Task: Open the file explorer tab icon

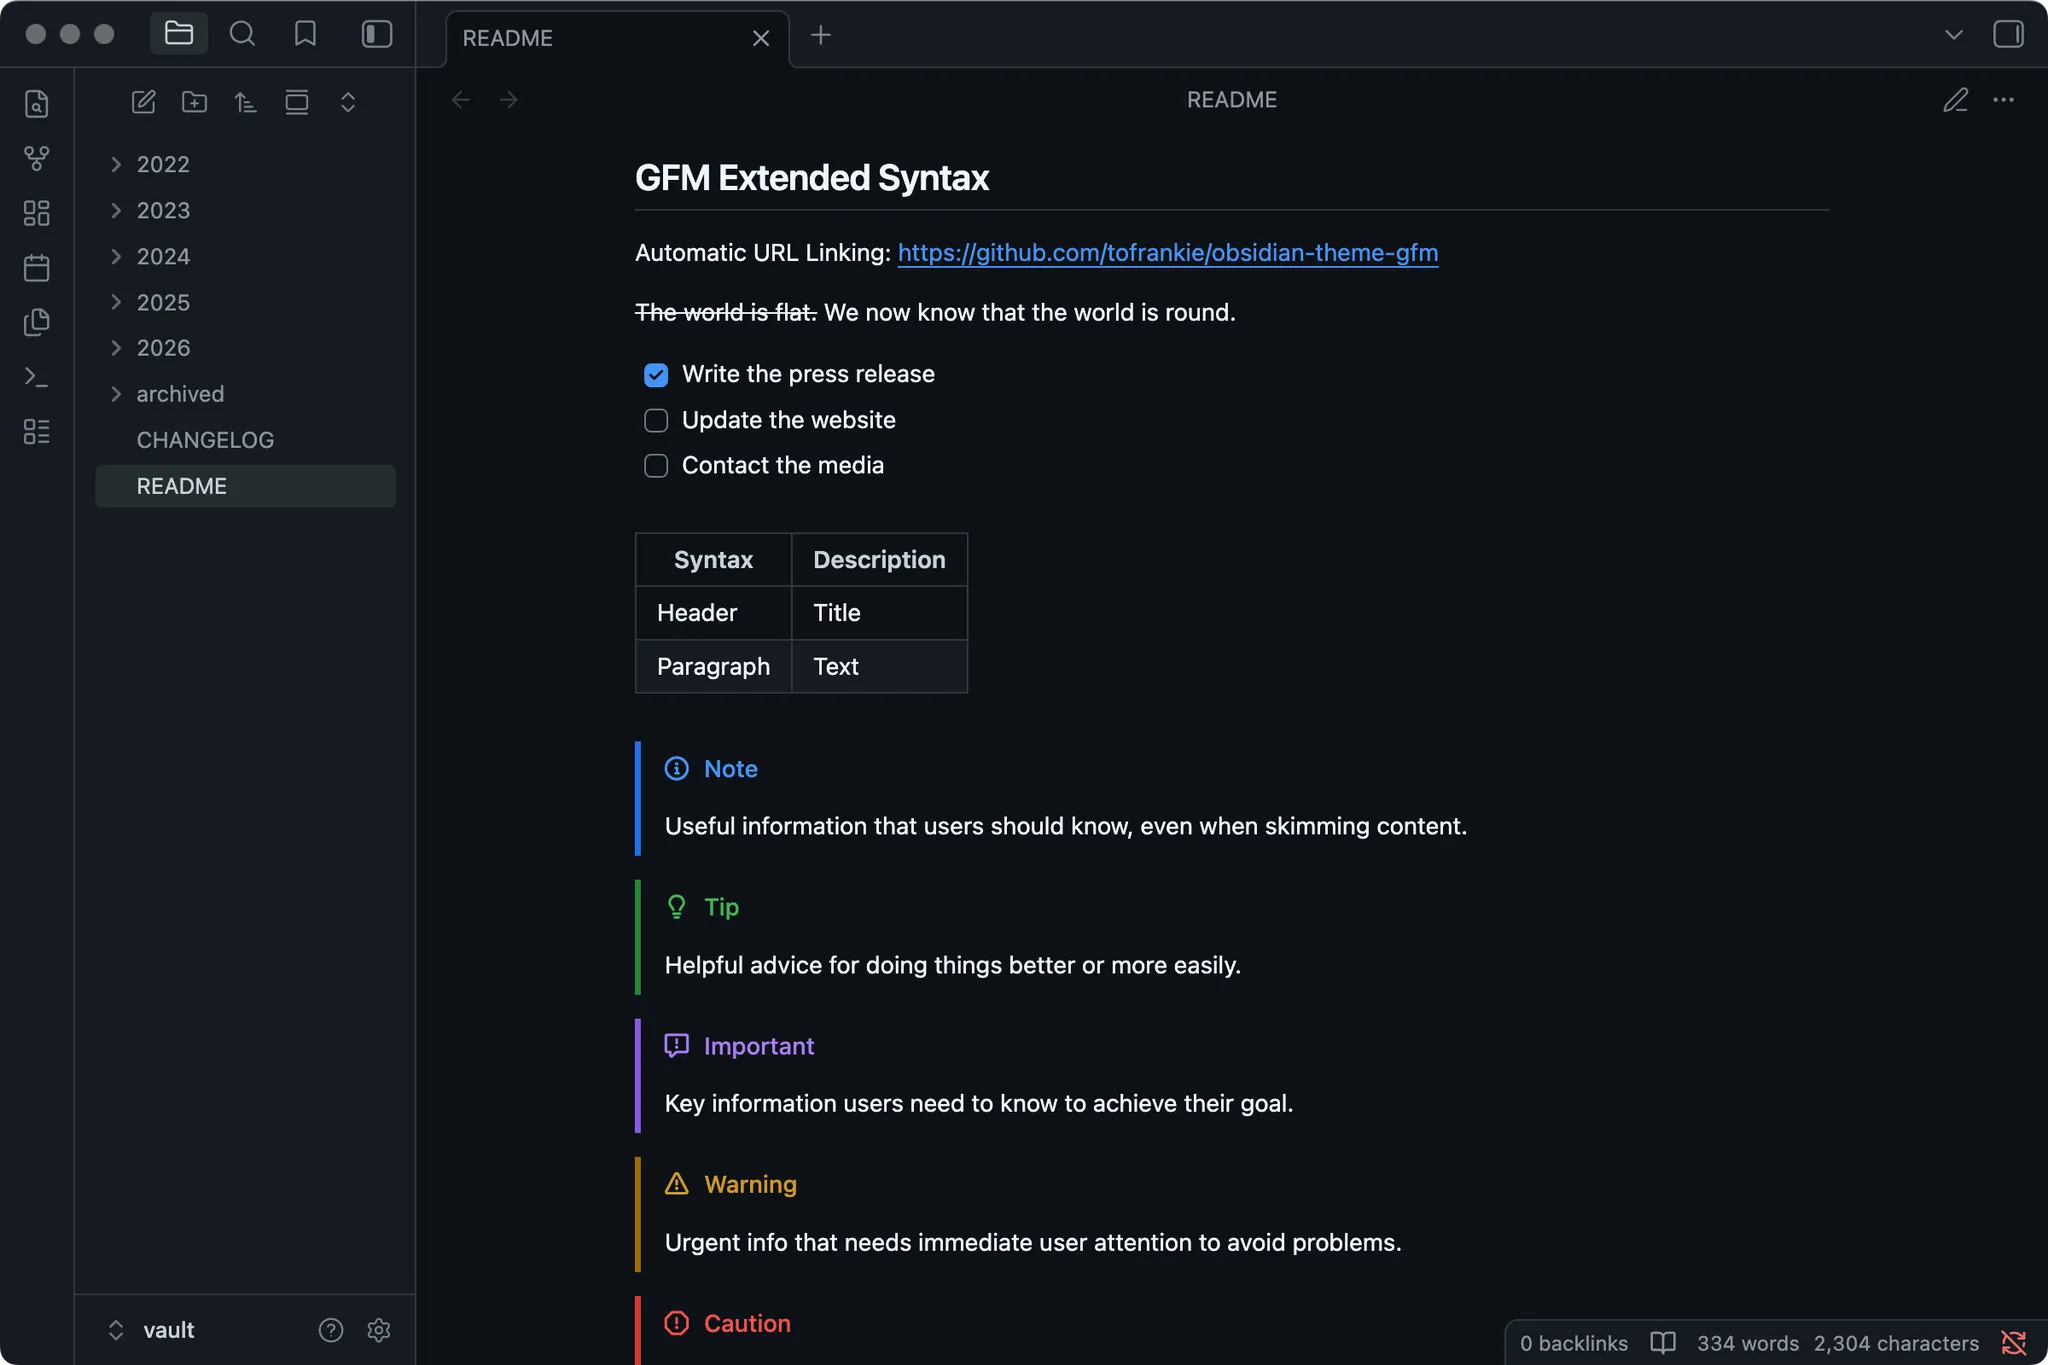Action: pos(179,34)
